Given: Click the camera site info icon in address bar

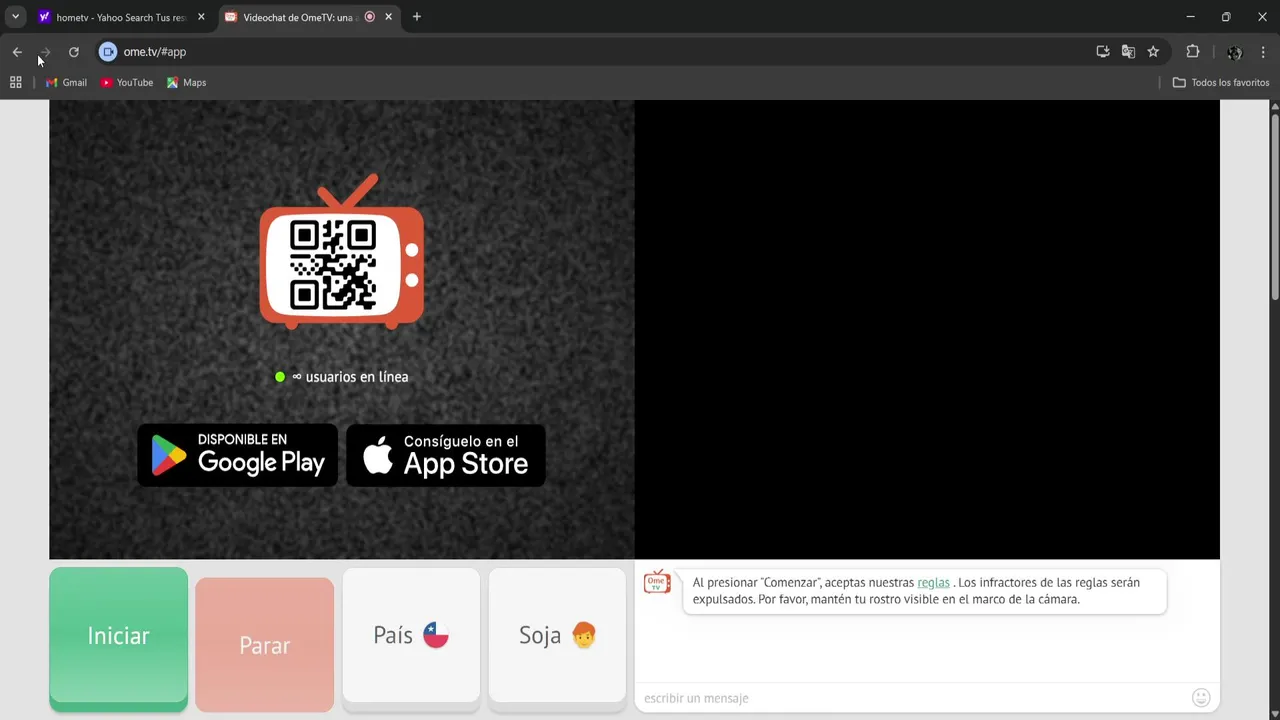Looking at the screenshot, I should point(108,52).
